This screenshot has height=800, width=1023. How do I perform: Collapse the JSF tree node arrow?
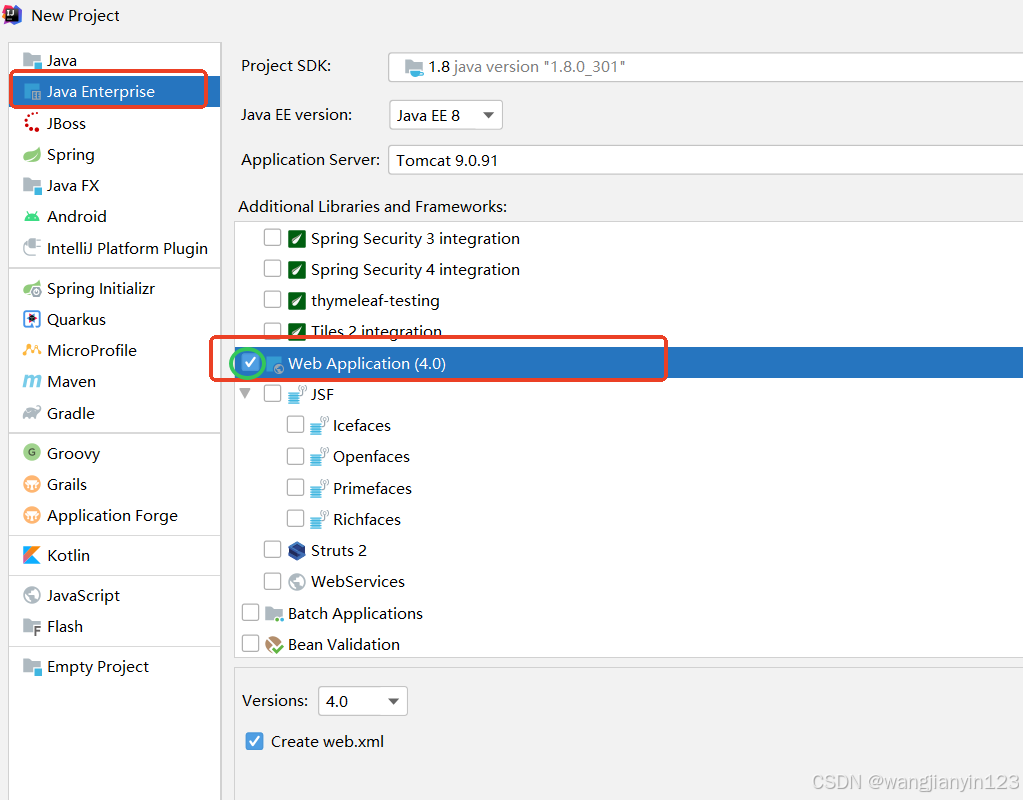(x=245, y=393)
